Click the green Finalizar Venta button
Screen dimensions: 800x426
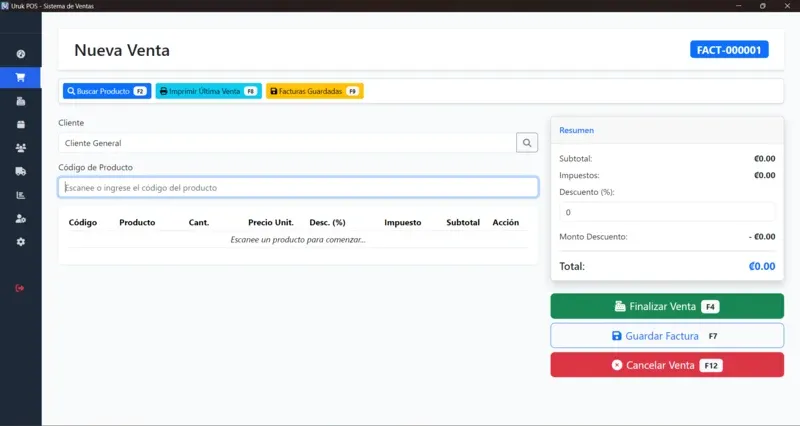click(667, 306)
